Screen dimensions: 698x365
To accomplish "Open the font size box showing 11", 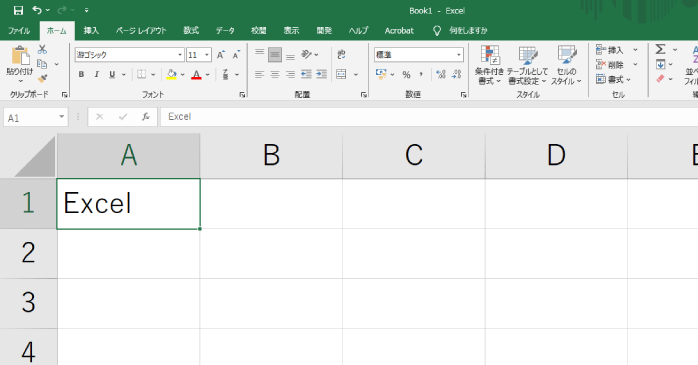I will coord(199,55).
